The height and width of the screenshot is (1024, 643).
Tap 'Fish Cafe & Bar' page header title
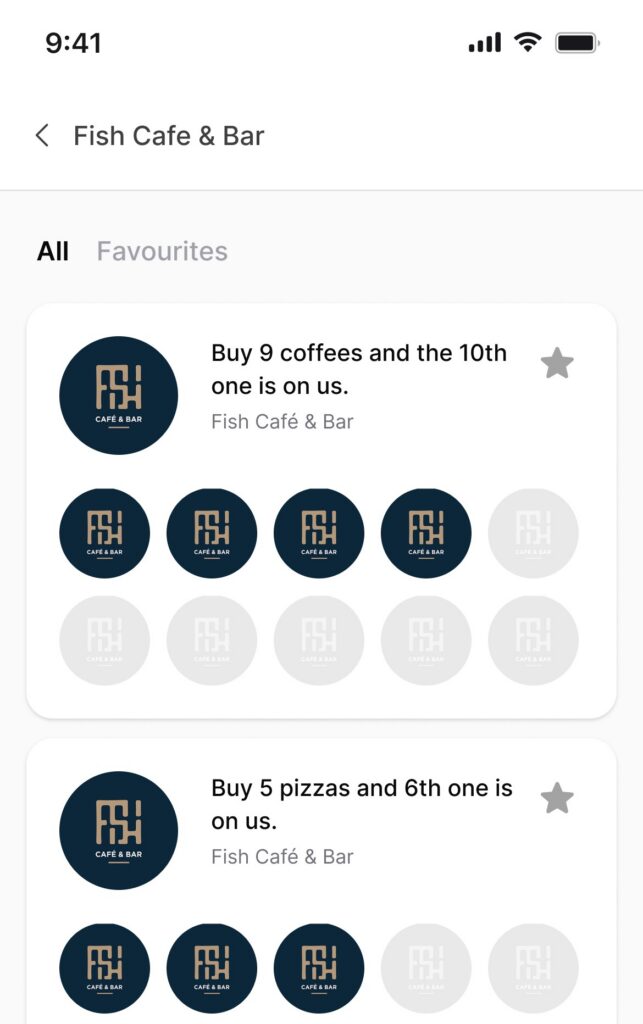(169, 136)
